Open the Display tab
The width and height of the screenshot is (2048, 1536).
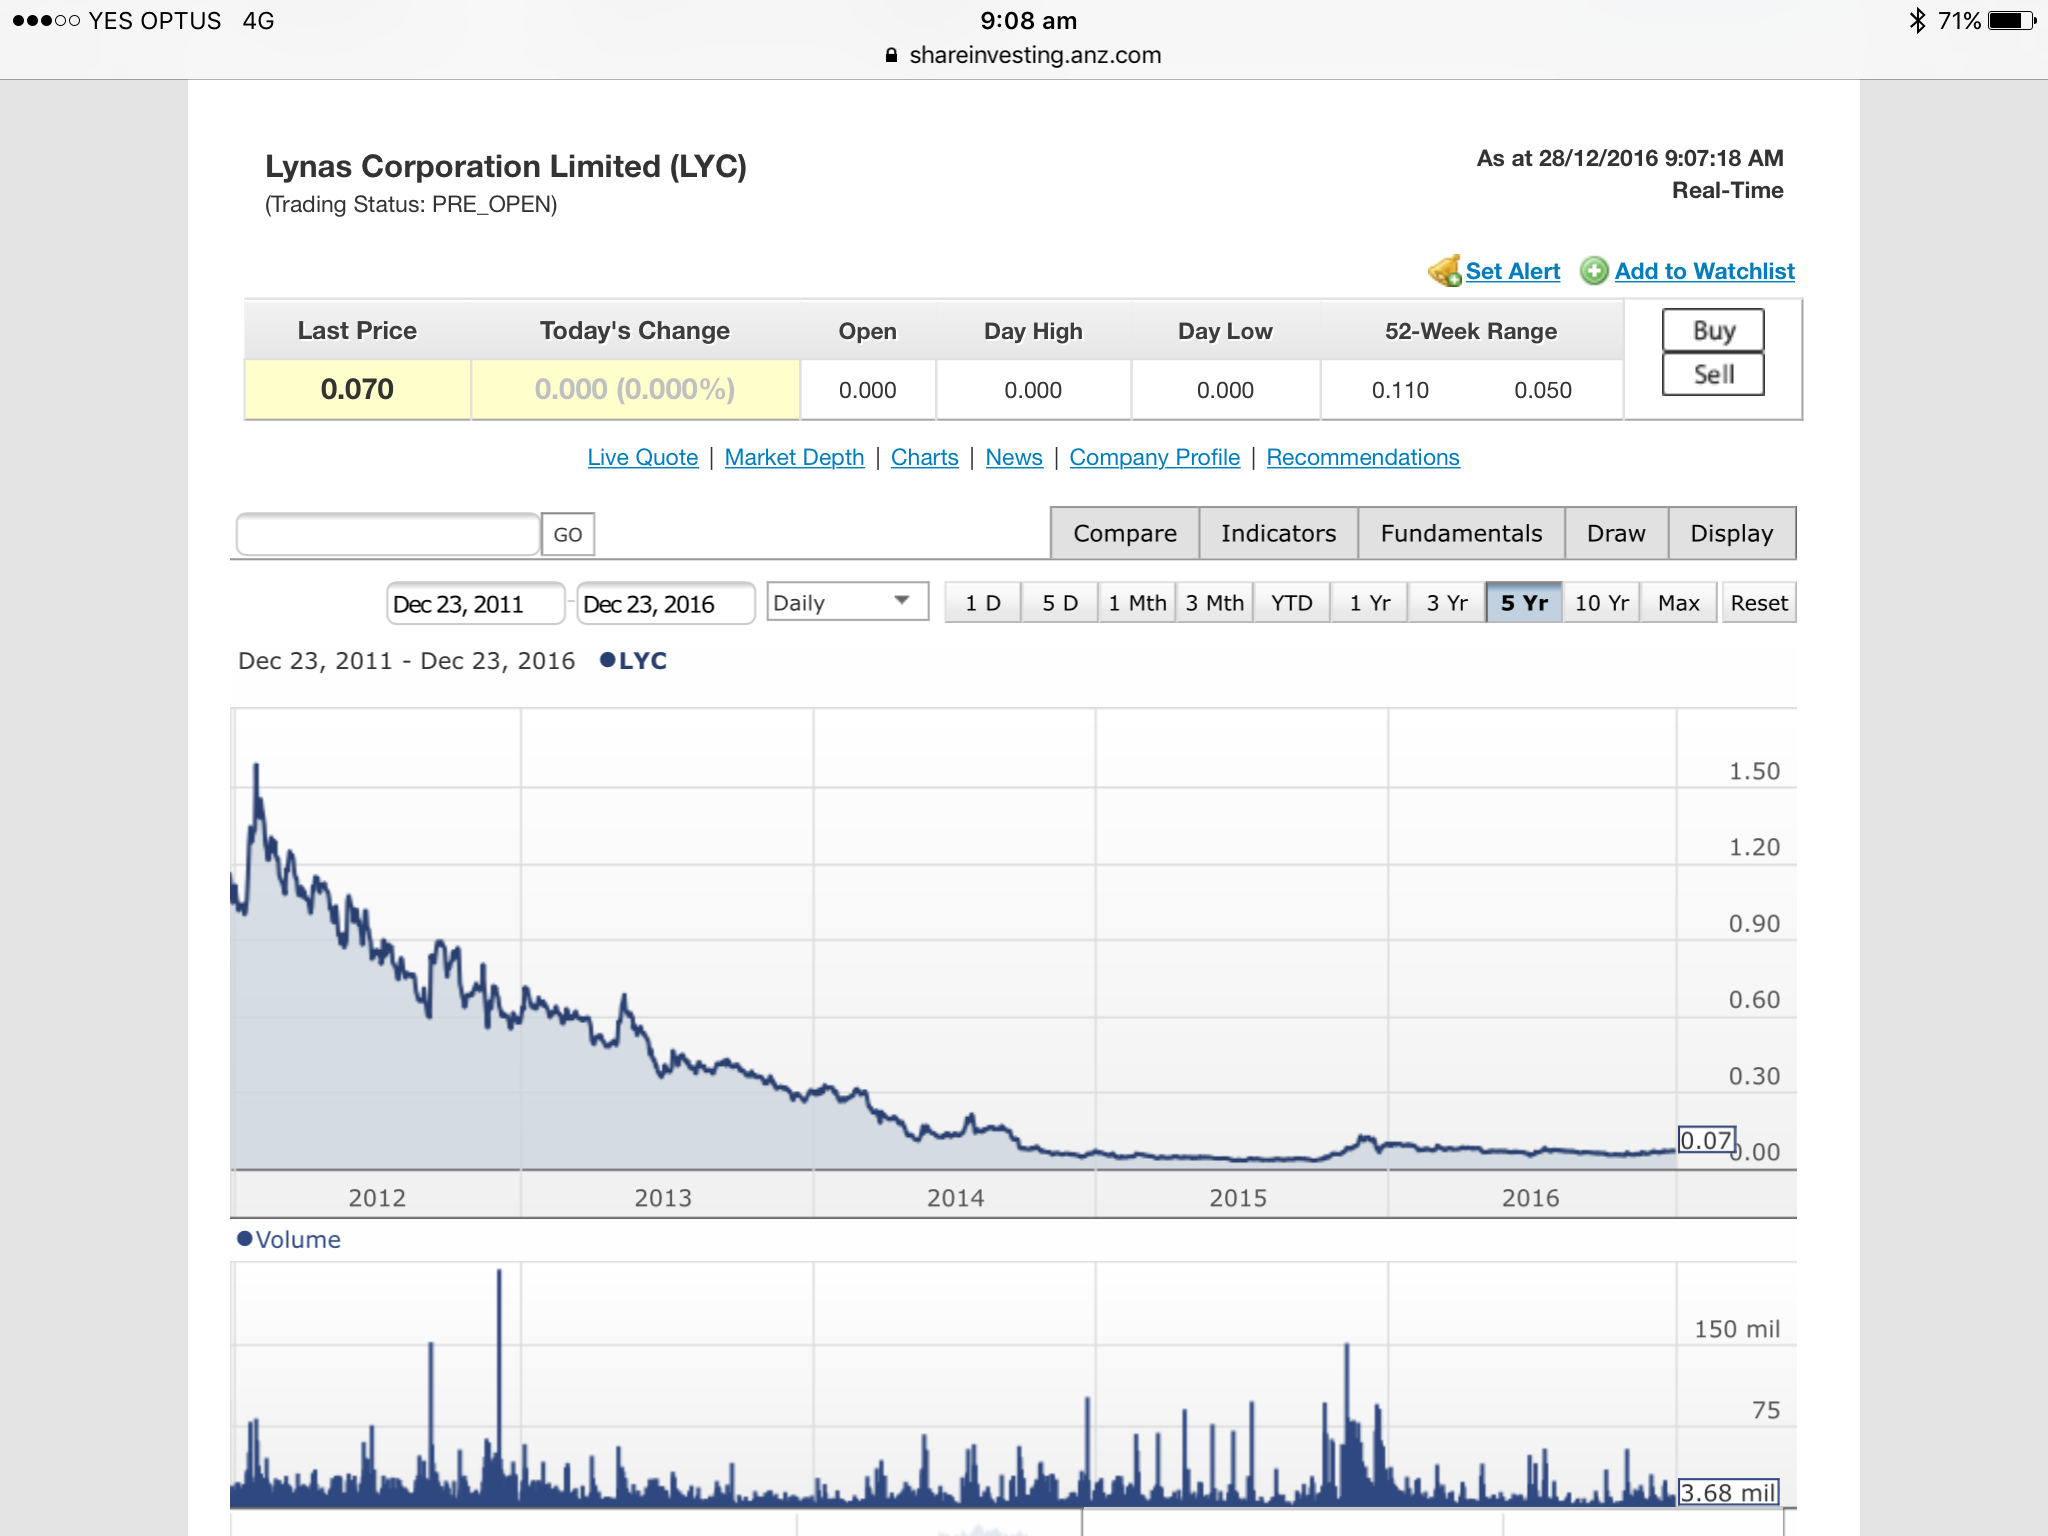pos(1732,533)
